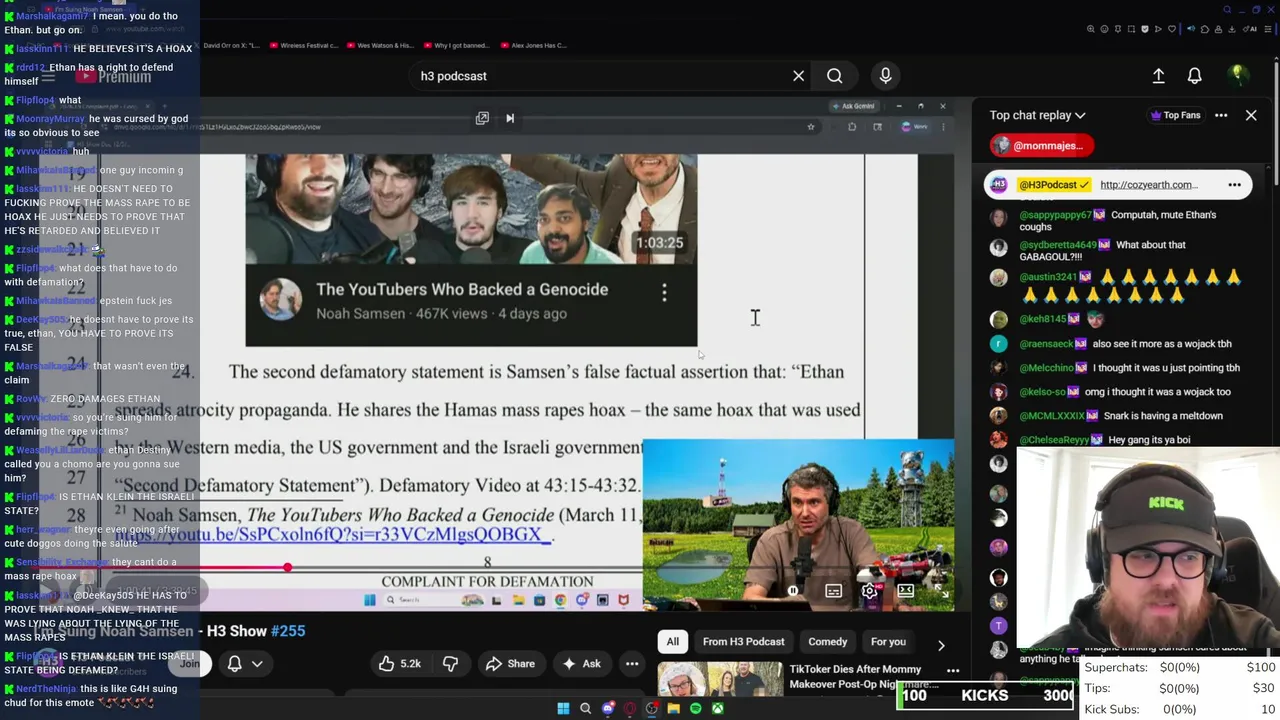Viewport: 1280px width, 720px height.
Task: Expand the Top chat replay dropdown
Action: [1037, 115]
